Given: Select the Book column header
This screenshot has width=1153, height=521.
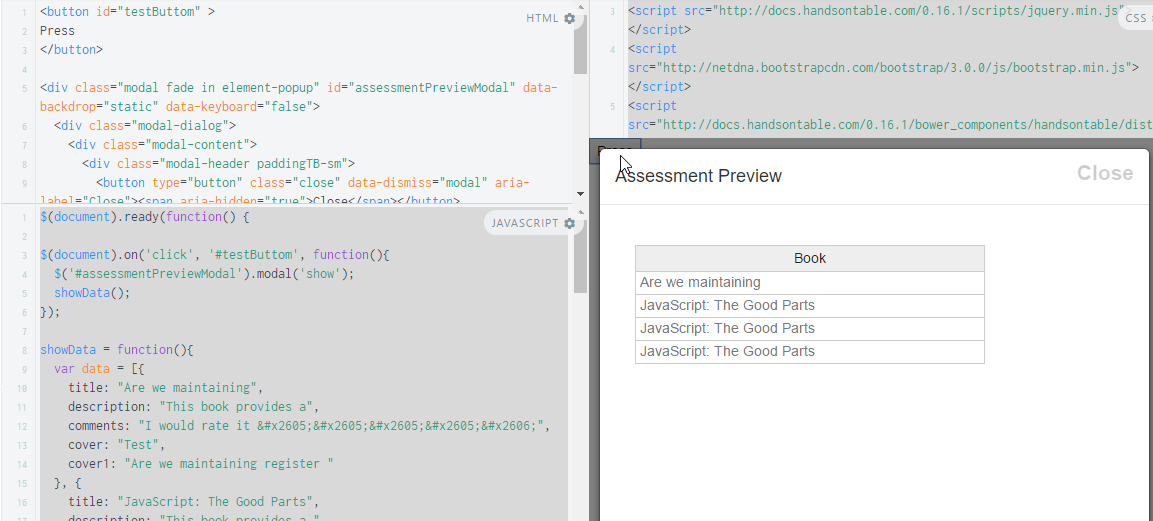Looking at the screenshot, I should 810,259.
